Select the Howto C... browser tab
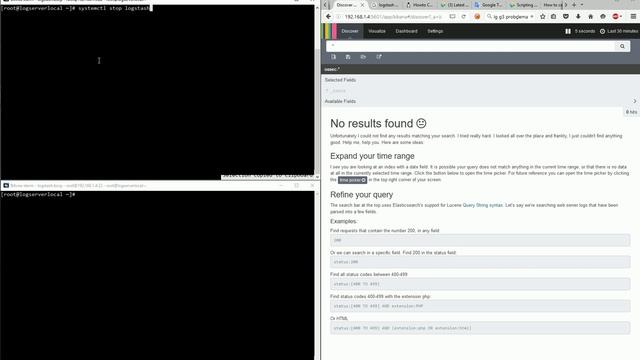640x360 pixels. 420,5
